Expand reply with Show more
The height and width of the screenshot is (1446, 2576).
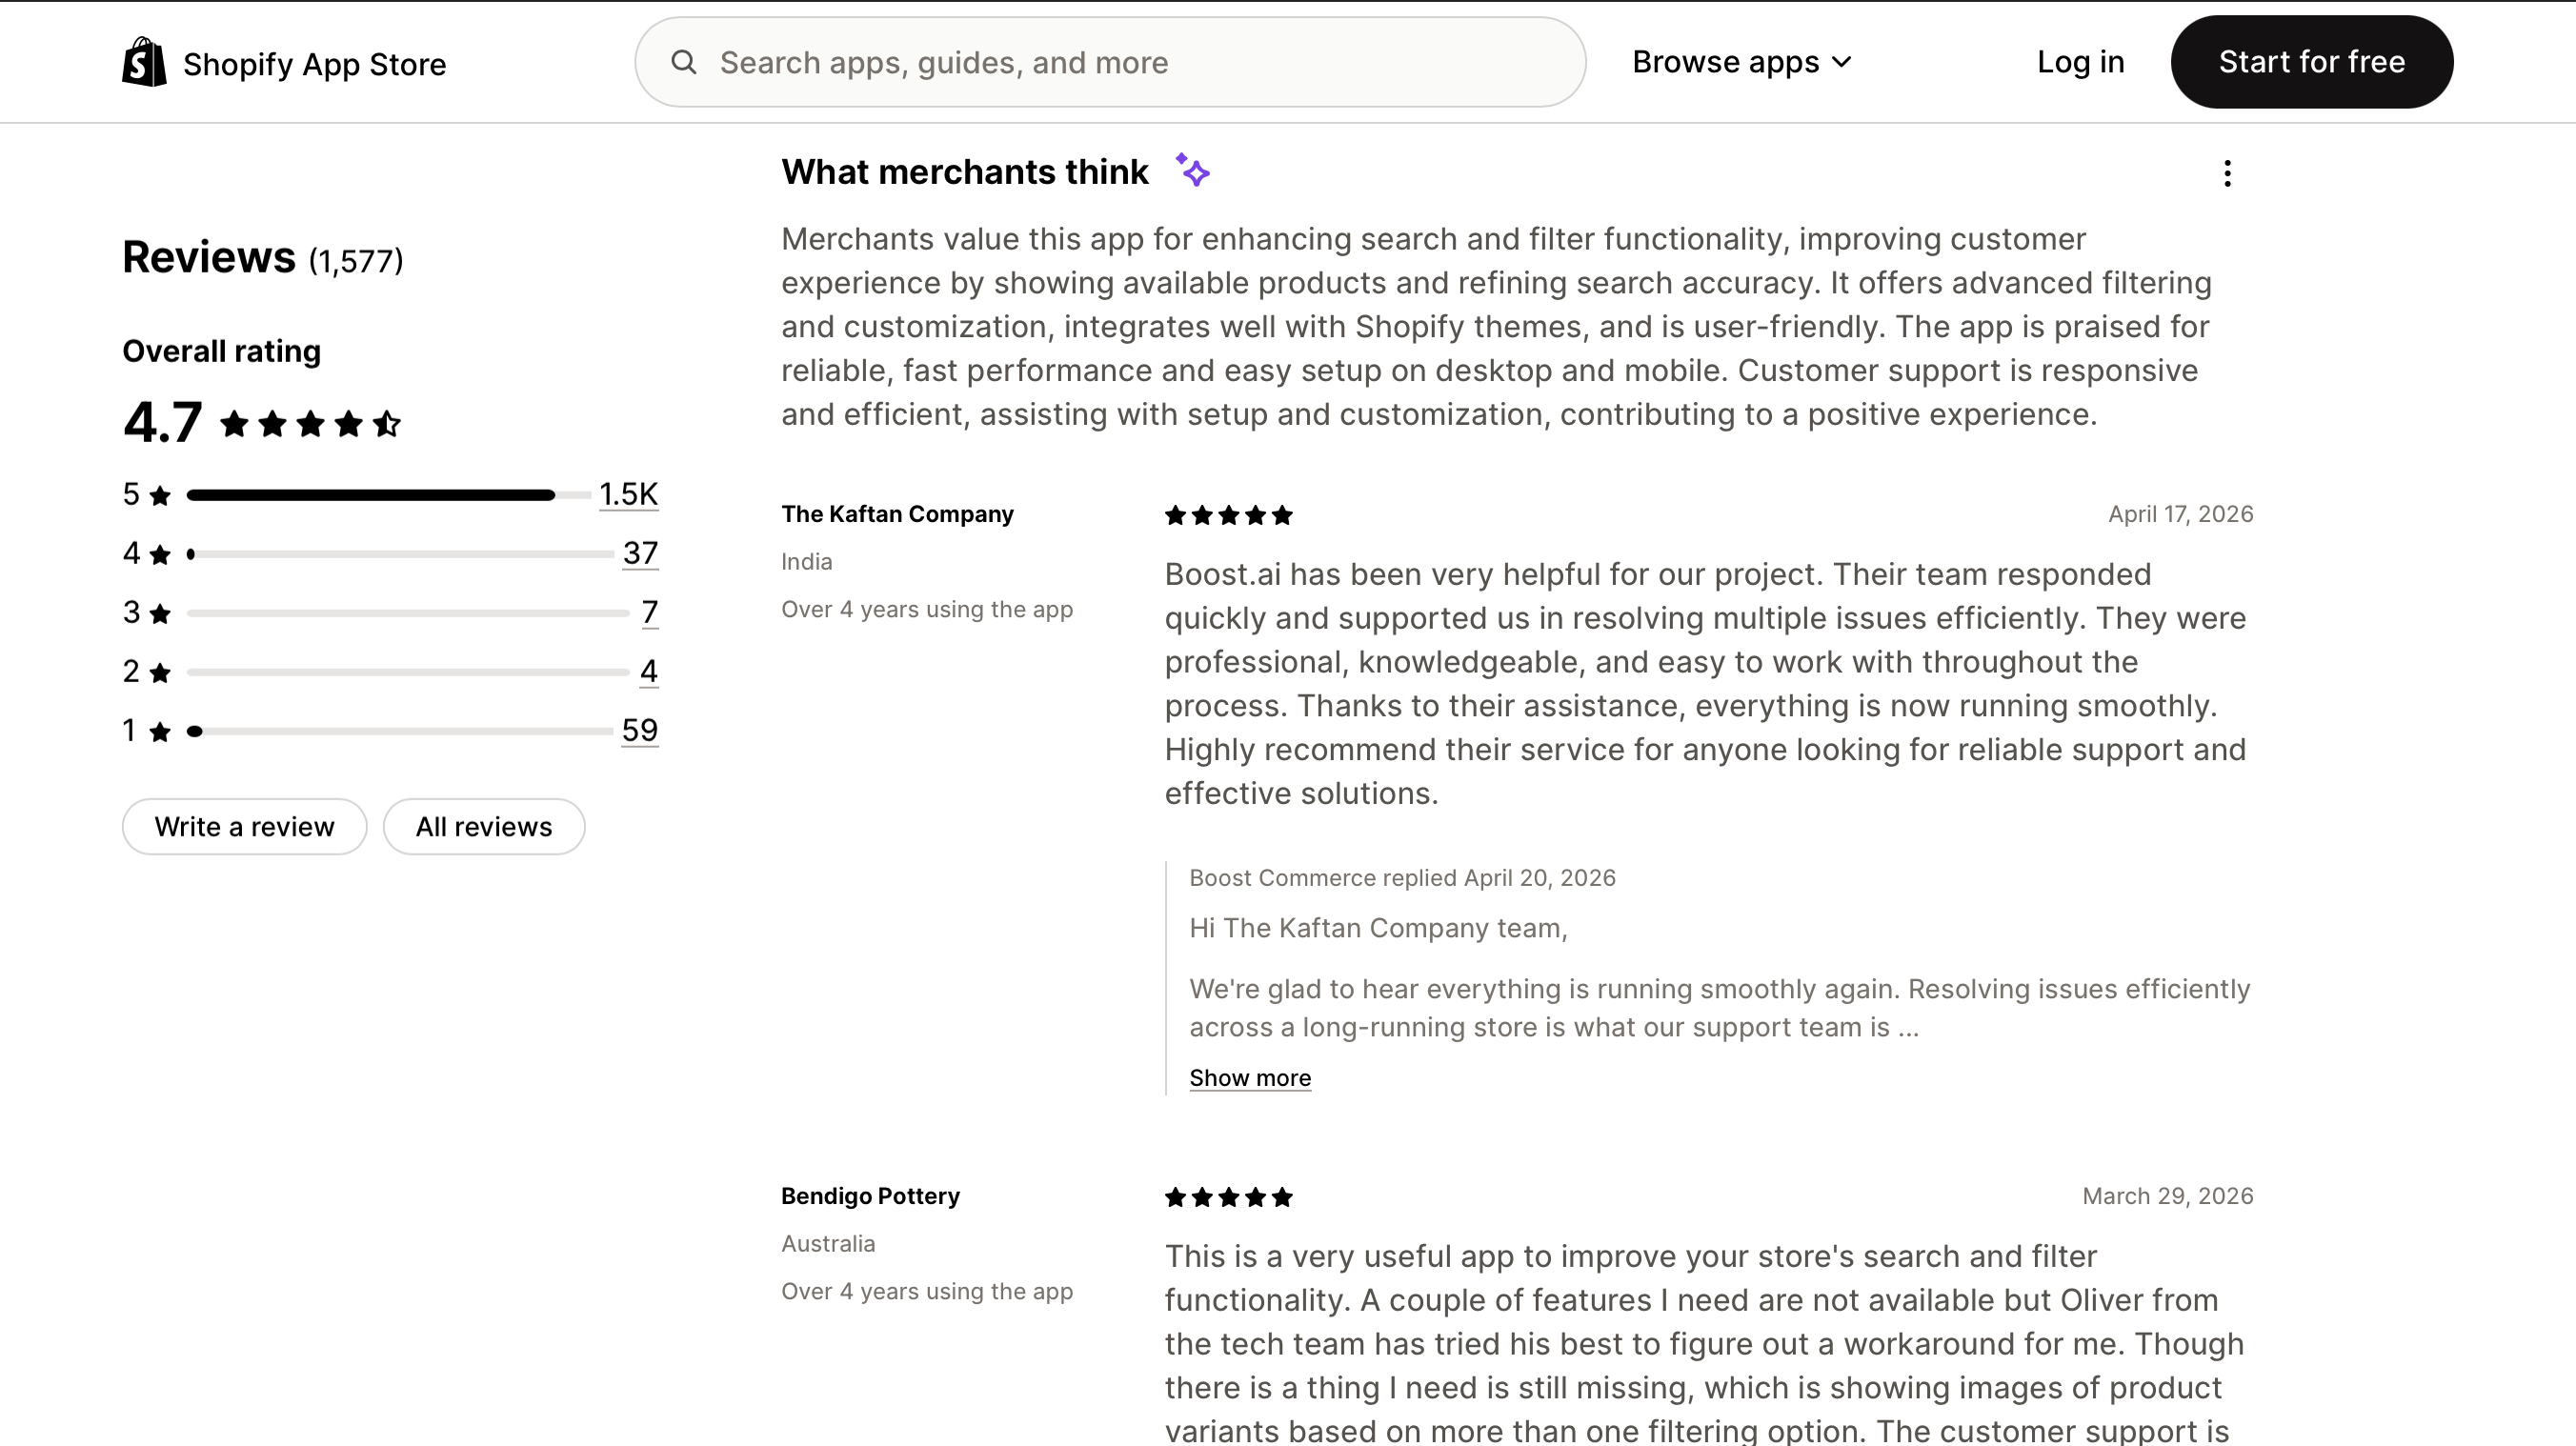click(1250, 1078)
